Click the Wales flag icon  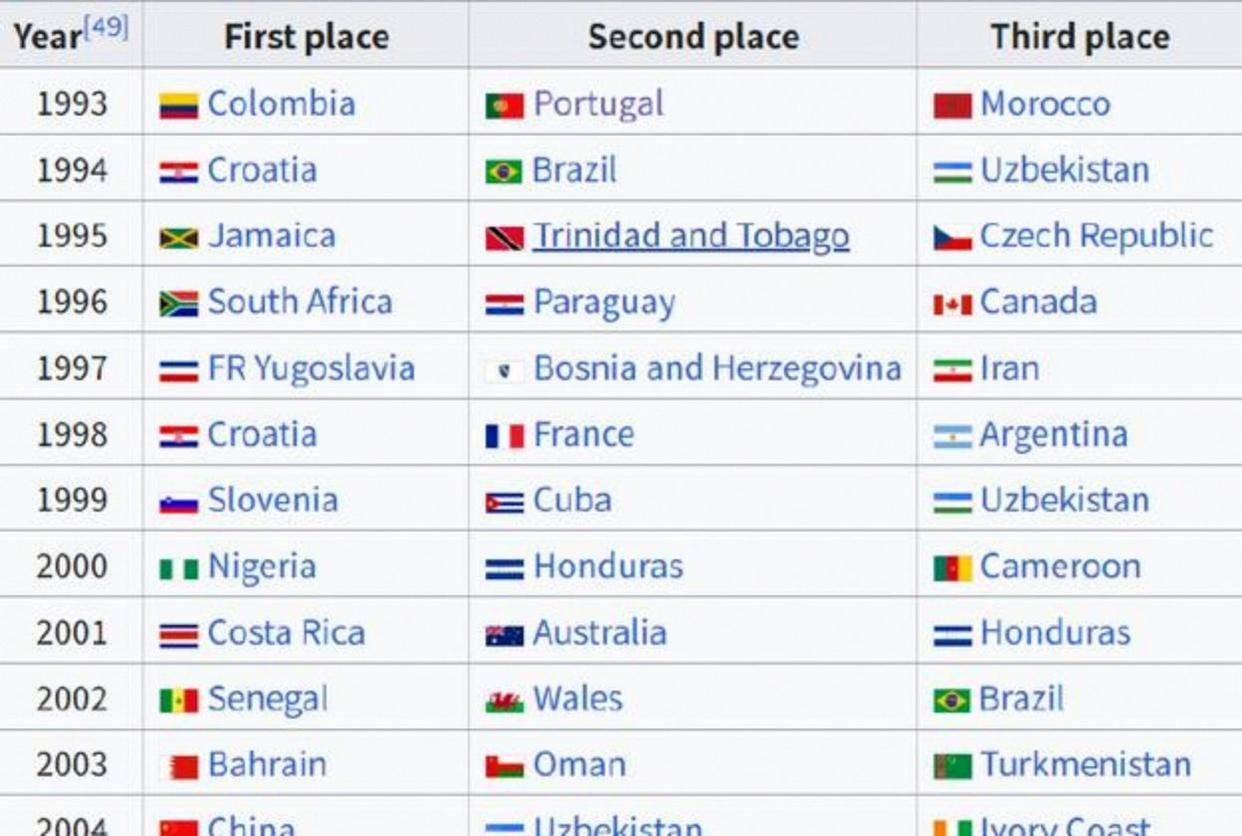point(504,701)
